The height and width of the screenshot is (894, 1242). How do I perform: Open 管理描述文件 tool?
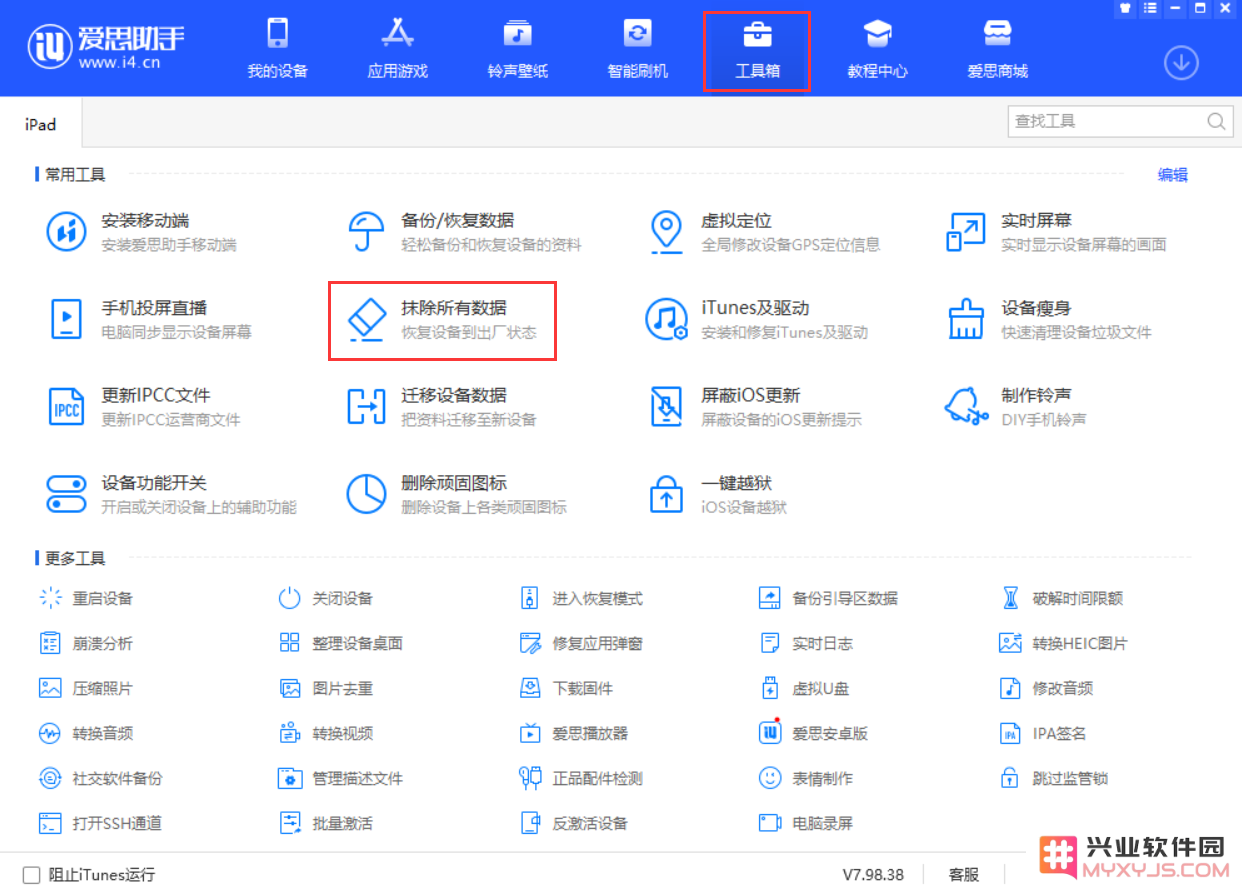(x=341, y=778)
